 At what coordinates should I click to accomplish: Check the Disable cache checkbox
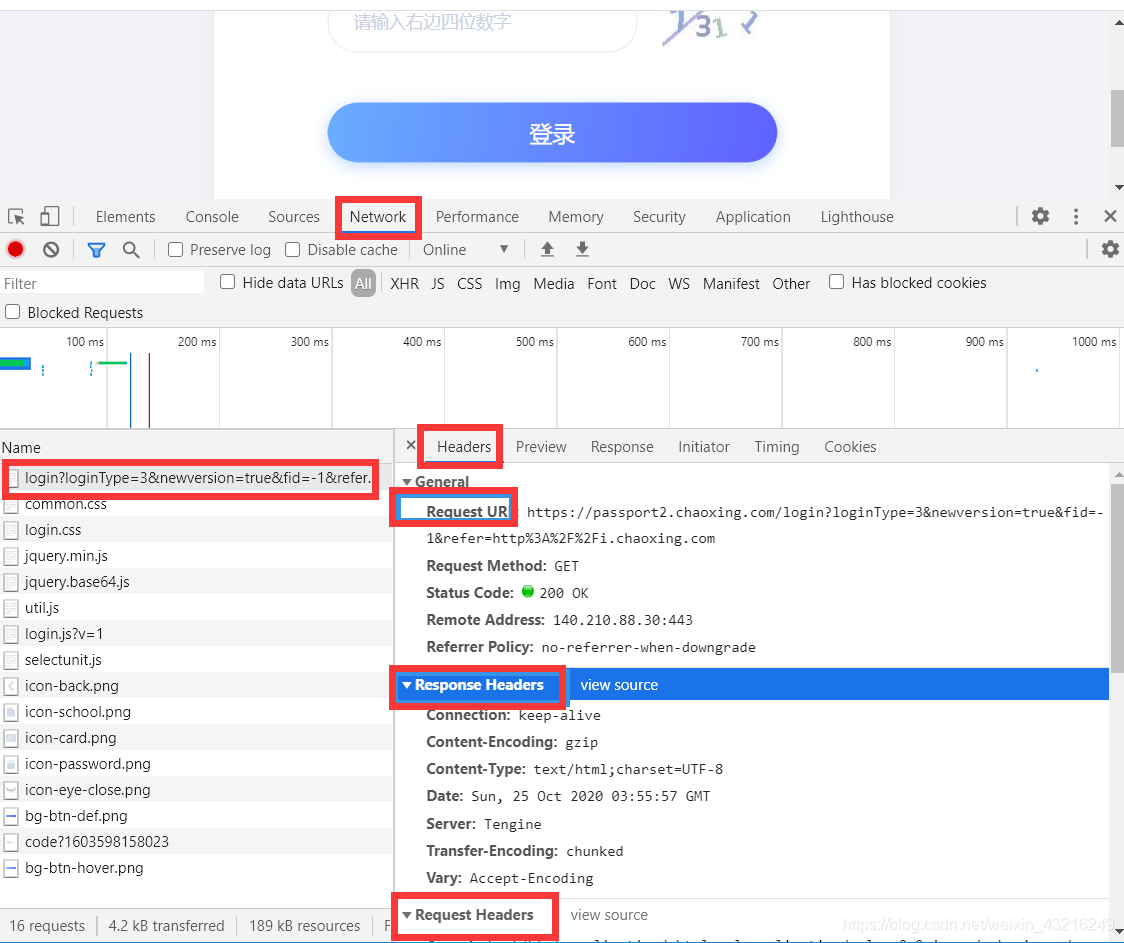tap(293, 250)
